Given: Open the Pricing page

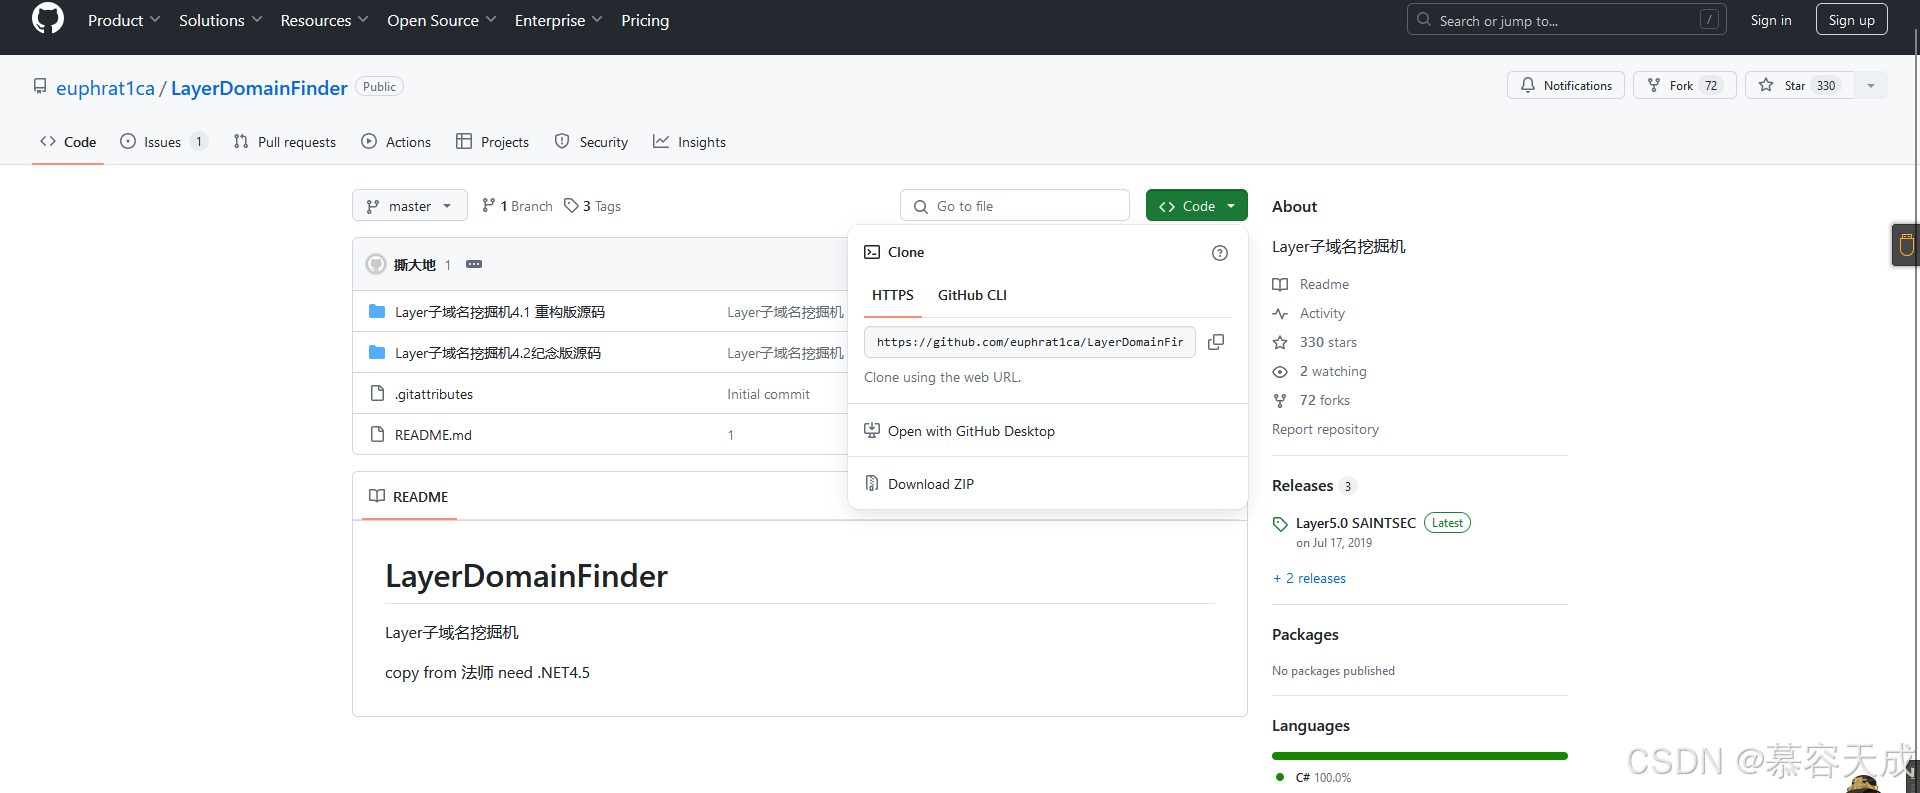Looking at the screenshot, I should coord(645,20).
